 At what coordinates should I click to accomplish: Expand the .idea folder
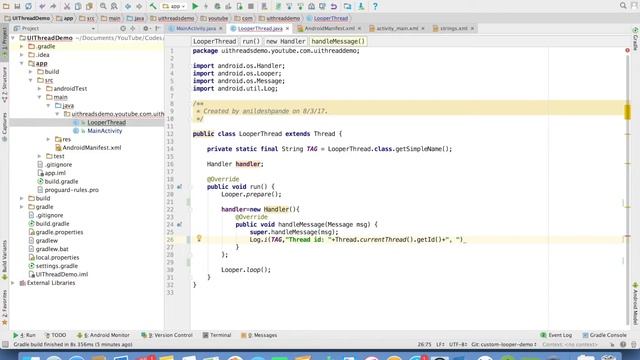coord(22,55)
